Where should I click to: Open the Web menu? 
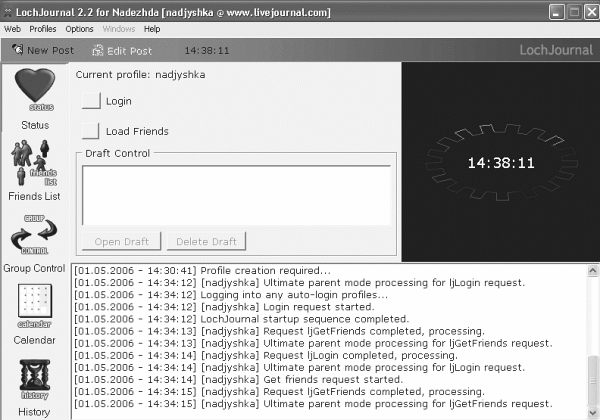(12, 29)
